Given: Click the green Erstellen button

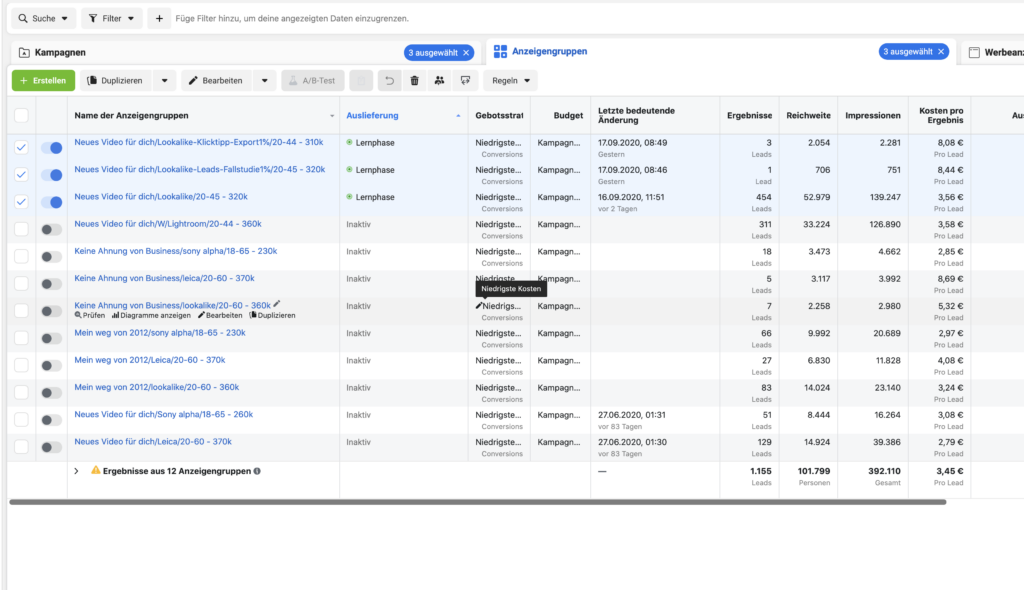Looking at the screenshot, I should pos(43,80).
